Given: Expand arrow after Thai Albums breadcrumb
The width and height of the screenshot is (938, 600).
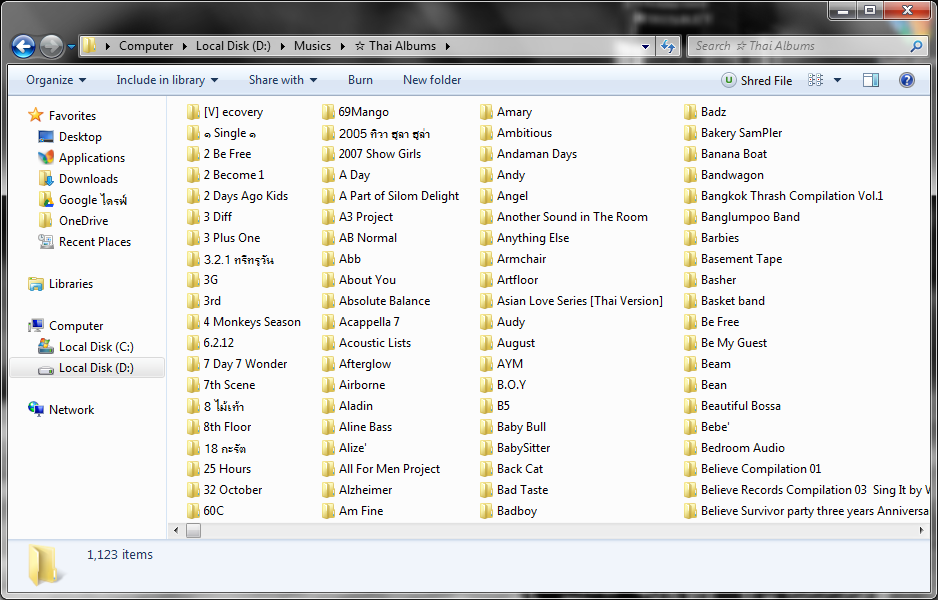Looking at the screenshot, I should tap(447, 46).
